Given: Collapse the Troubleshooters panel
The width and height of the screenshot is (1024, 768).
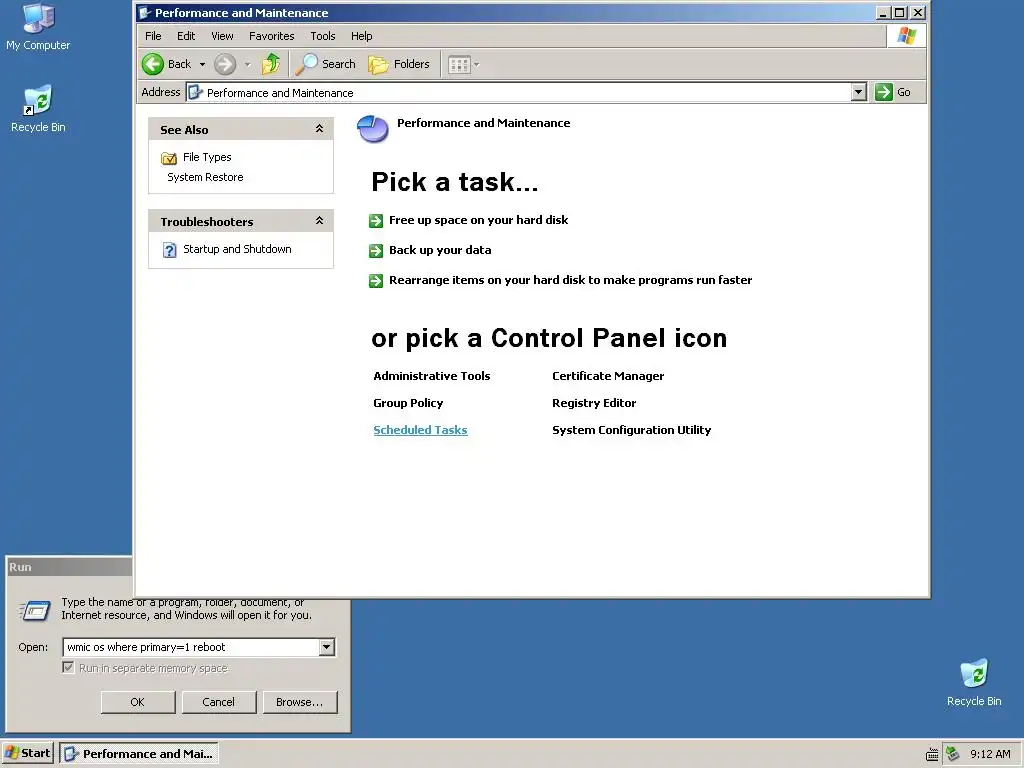Looking at the screenshot, I should point(319,221).
